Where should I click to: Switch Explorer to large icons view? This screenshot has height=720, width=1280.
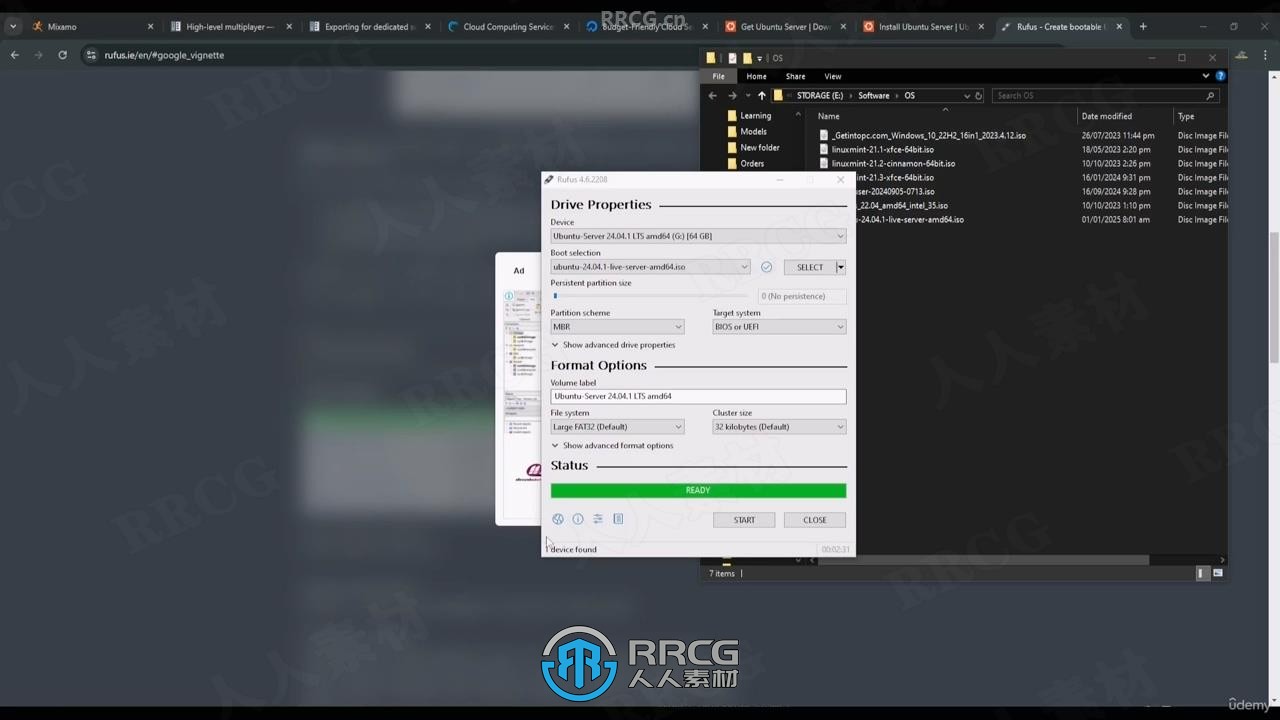[x=1217, y=573]
